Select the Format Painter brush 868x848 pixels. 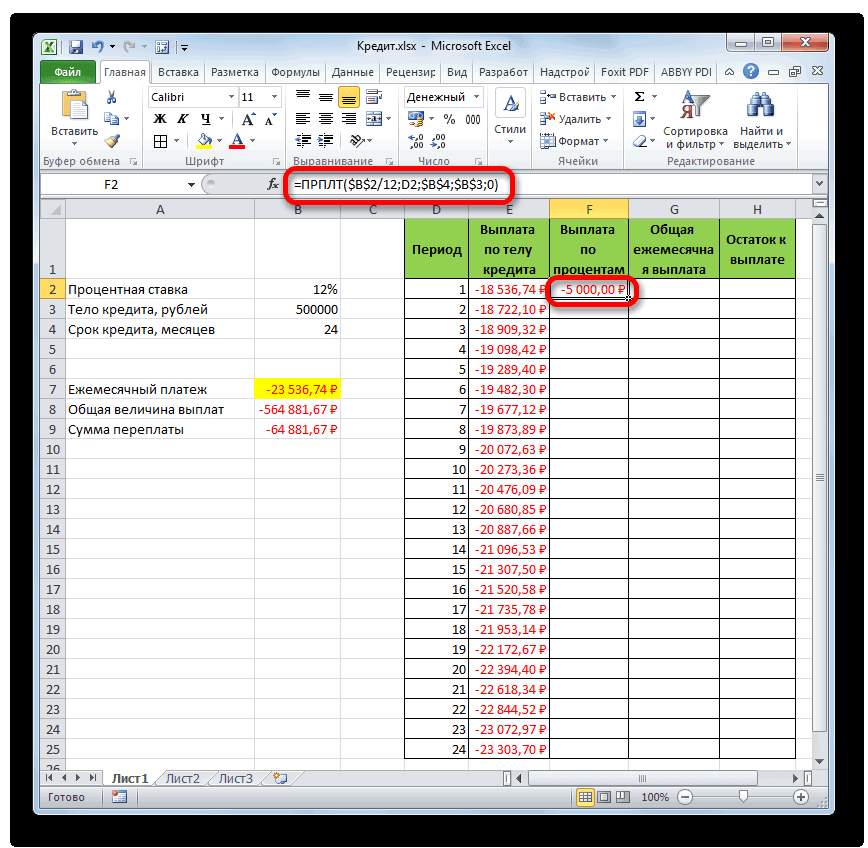coord(112,141)
